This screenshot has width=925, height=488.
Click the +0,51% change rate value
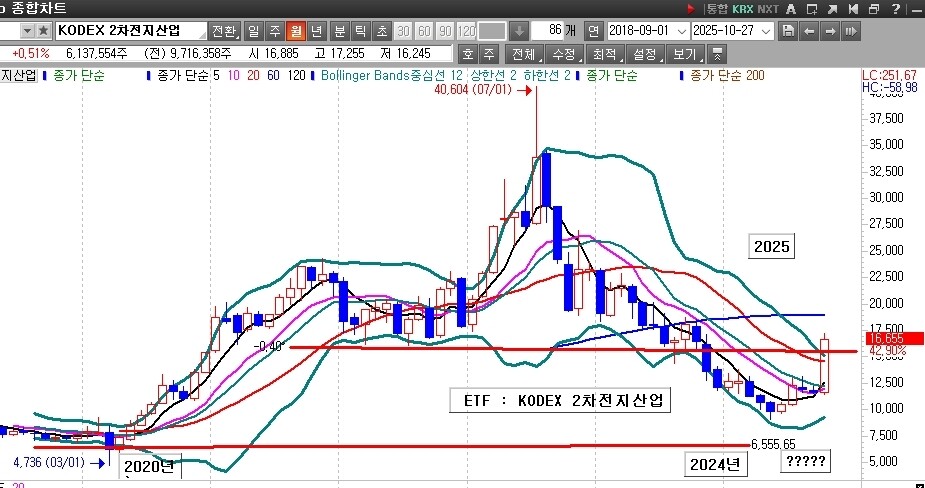tap(30, 54)
